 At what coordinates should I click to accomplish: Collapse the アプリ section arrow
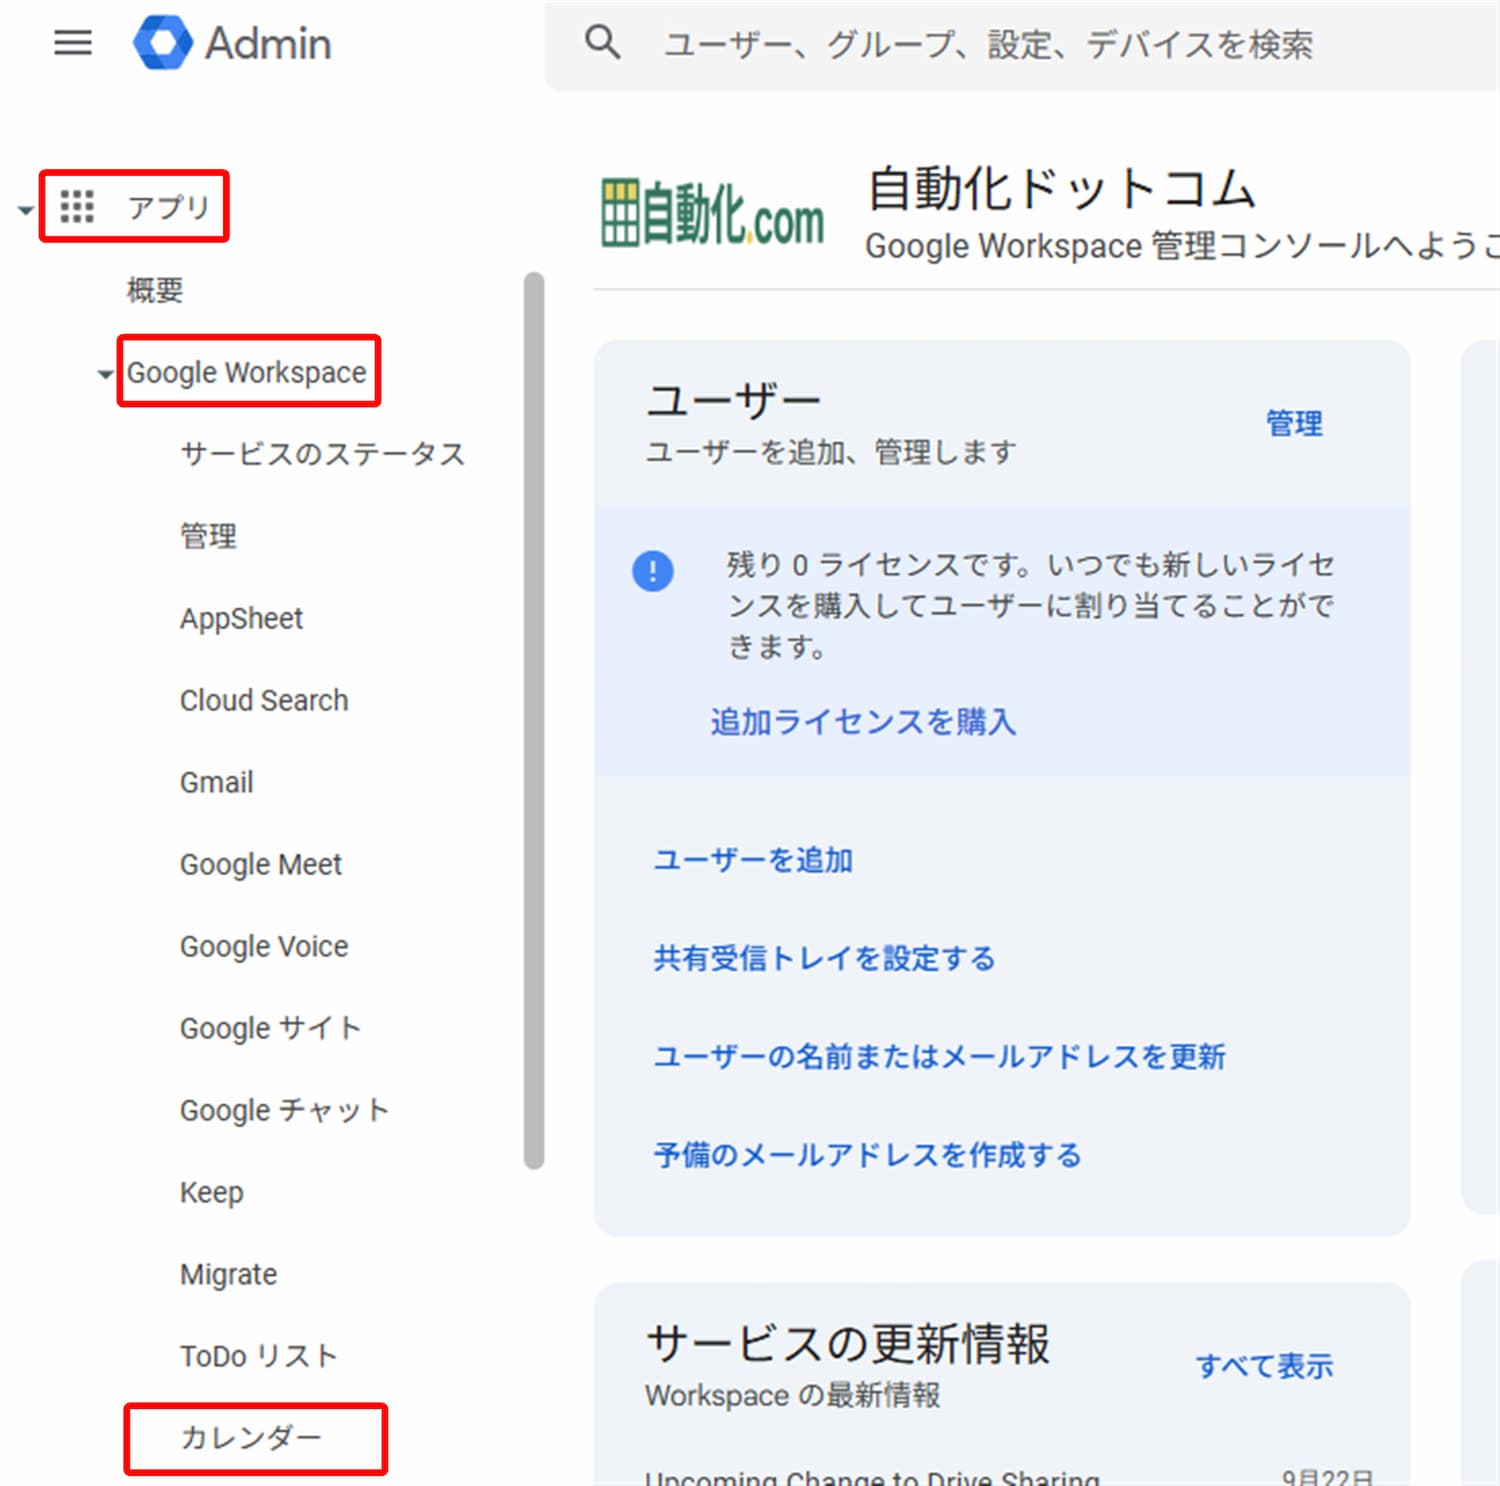(25, 210)
